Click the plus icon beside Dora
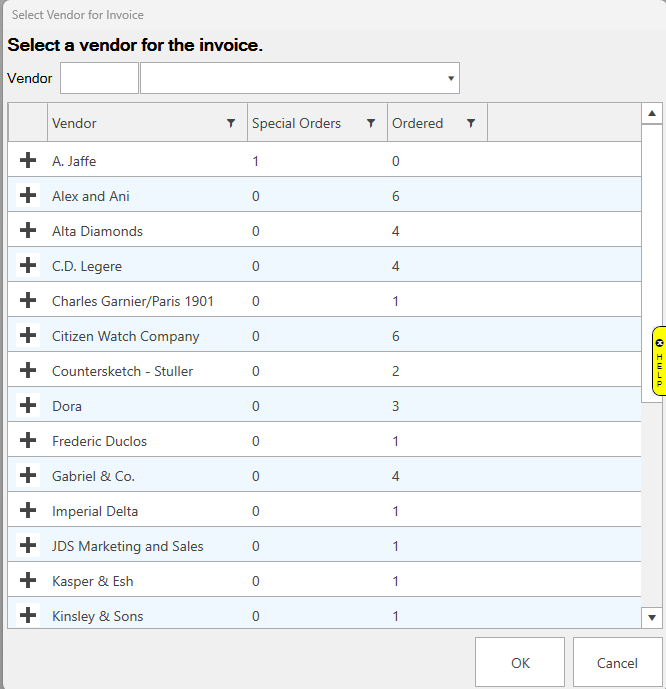The width and height of the screenshot is (666, 689). pyautogui.click(x=28, y=405)
